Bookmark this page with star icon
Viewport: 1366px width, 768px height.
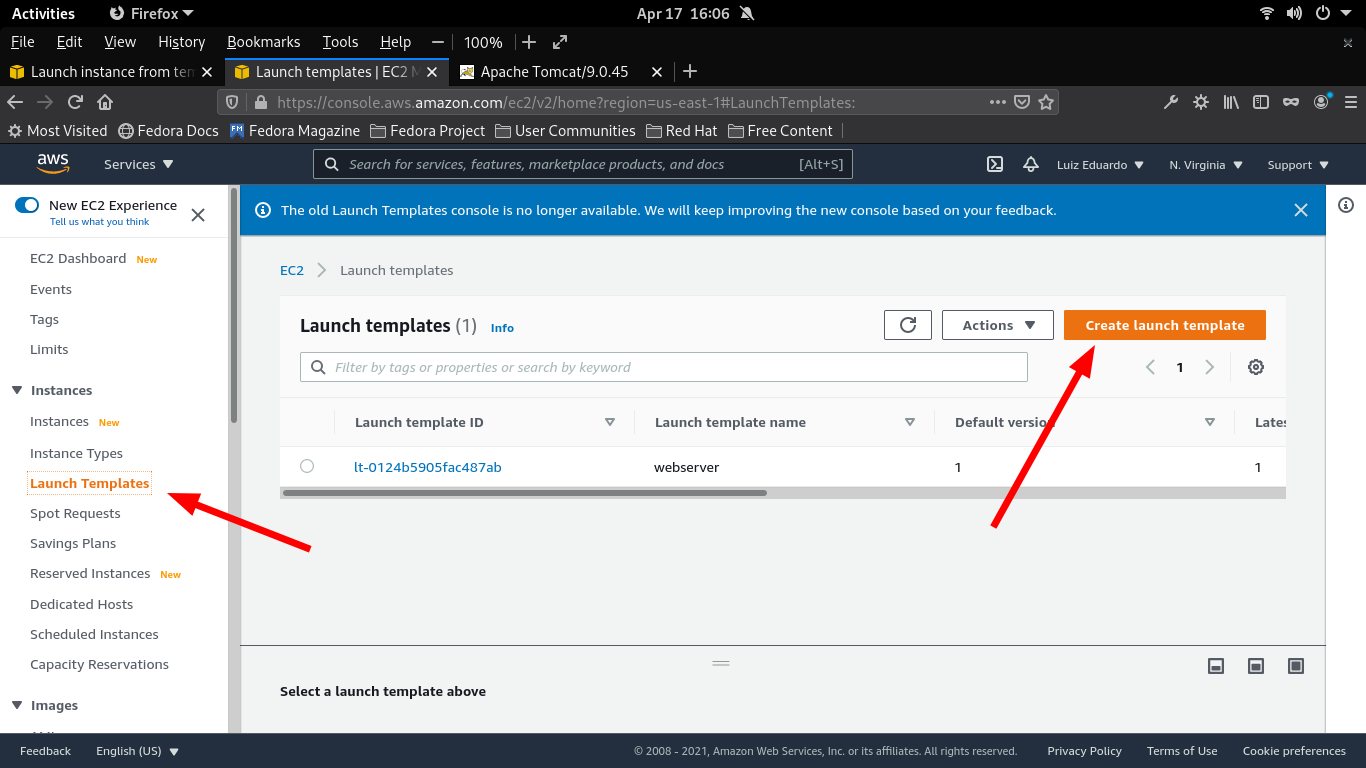pyautogui.click(x=1046, y=102)
